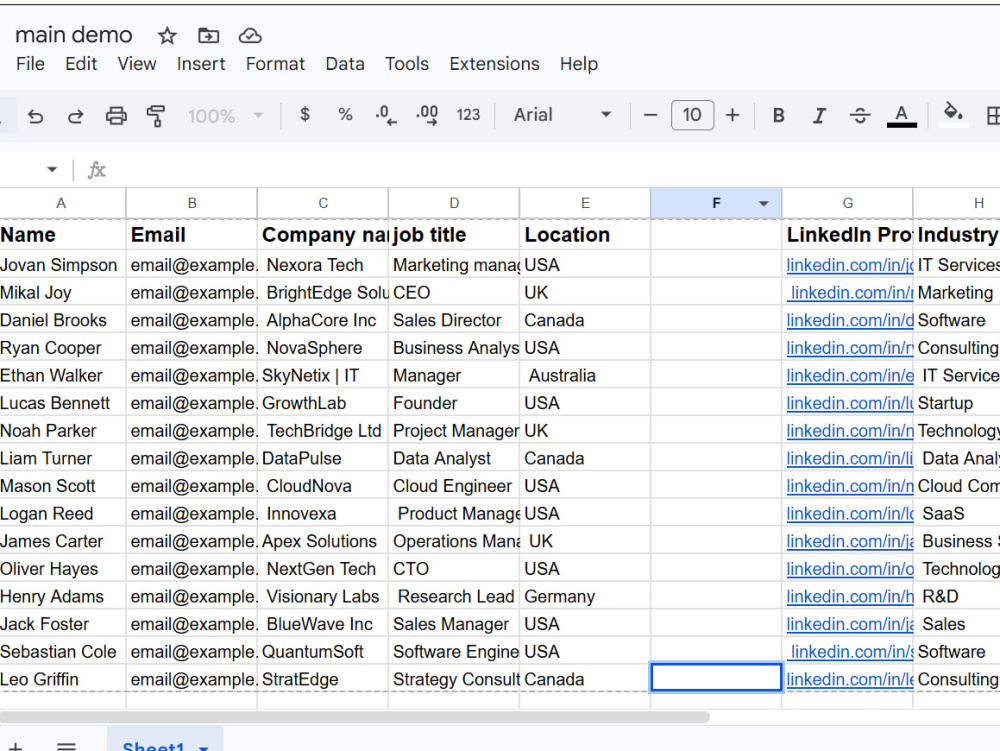This screenshot has height=751, width=1000.
Task: Open the Tools menu
Action: 407,64
